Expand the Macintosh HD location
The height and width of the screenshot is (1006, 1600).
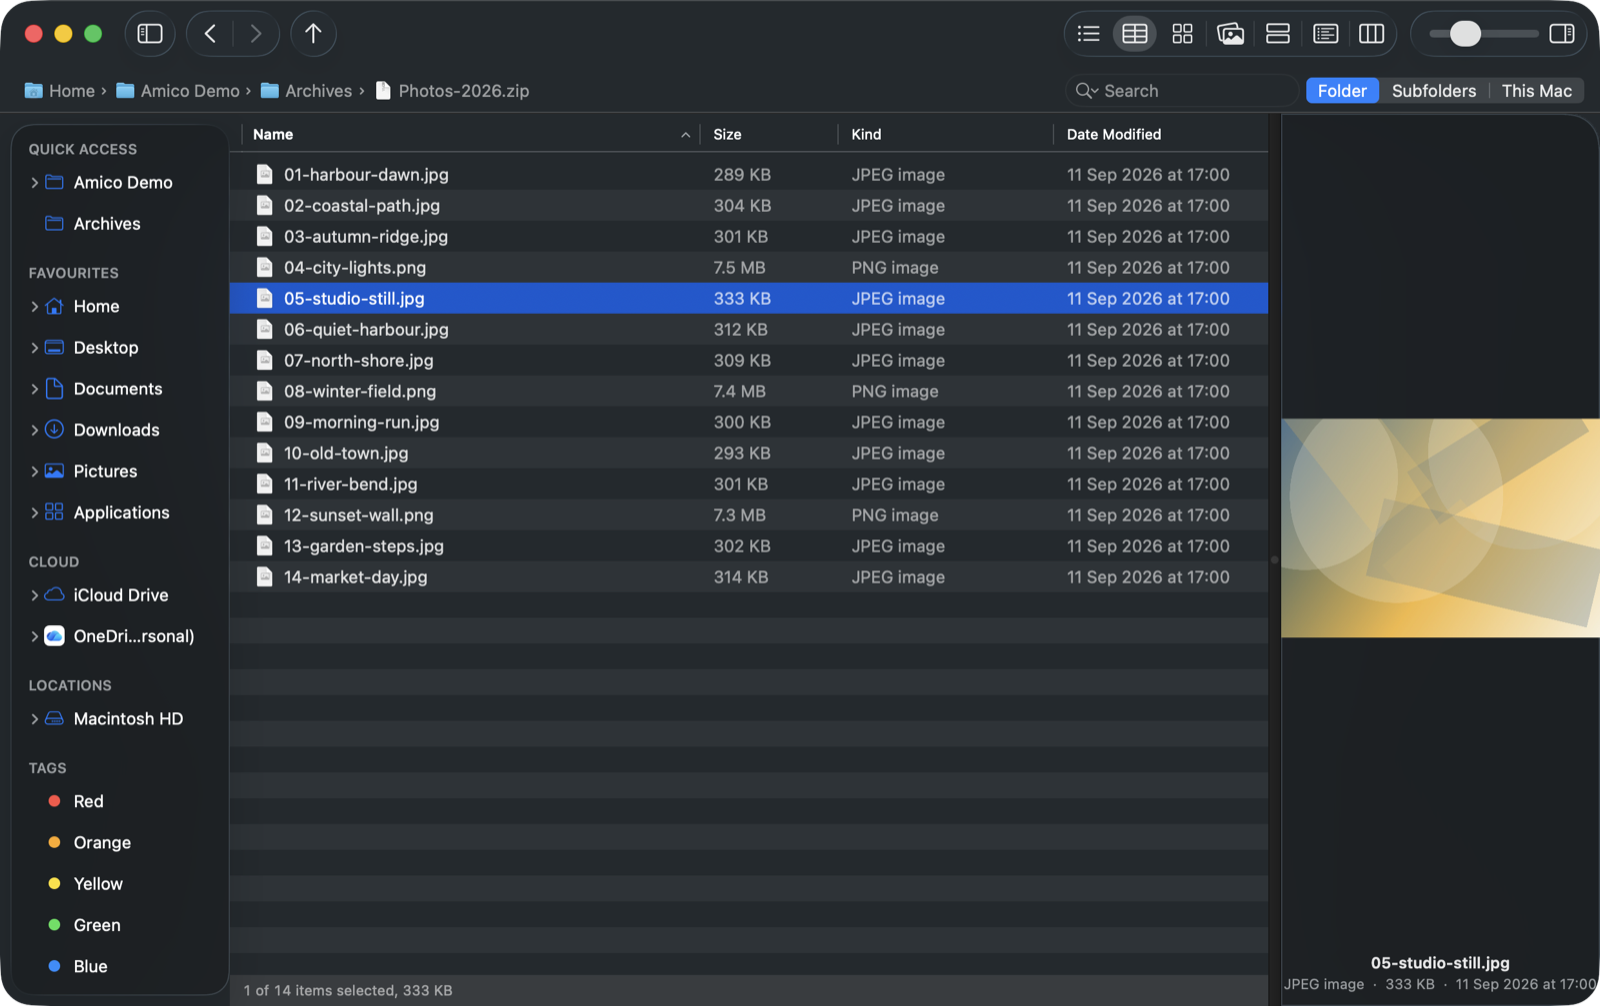pos(34,719)
